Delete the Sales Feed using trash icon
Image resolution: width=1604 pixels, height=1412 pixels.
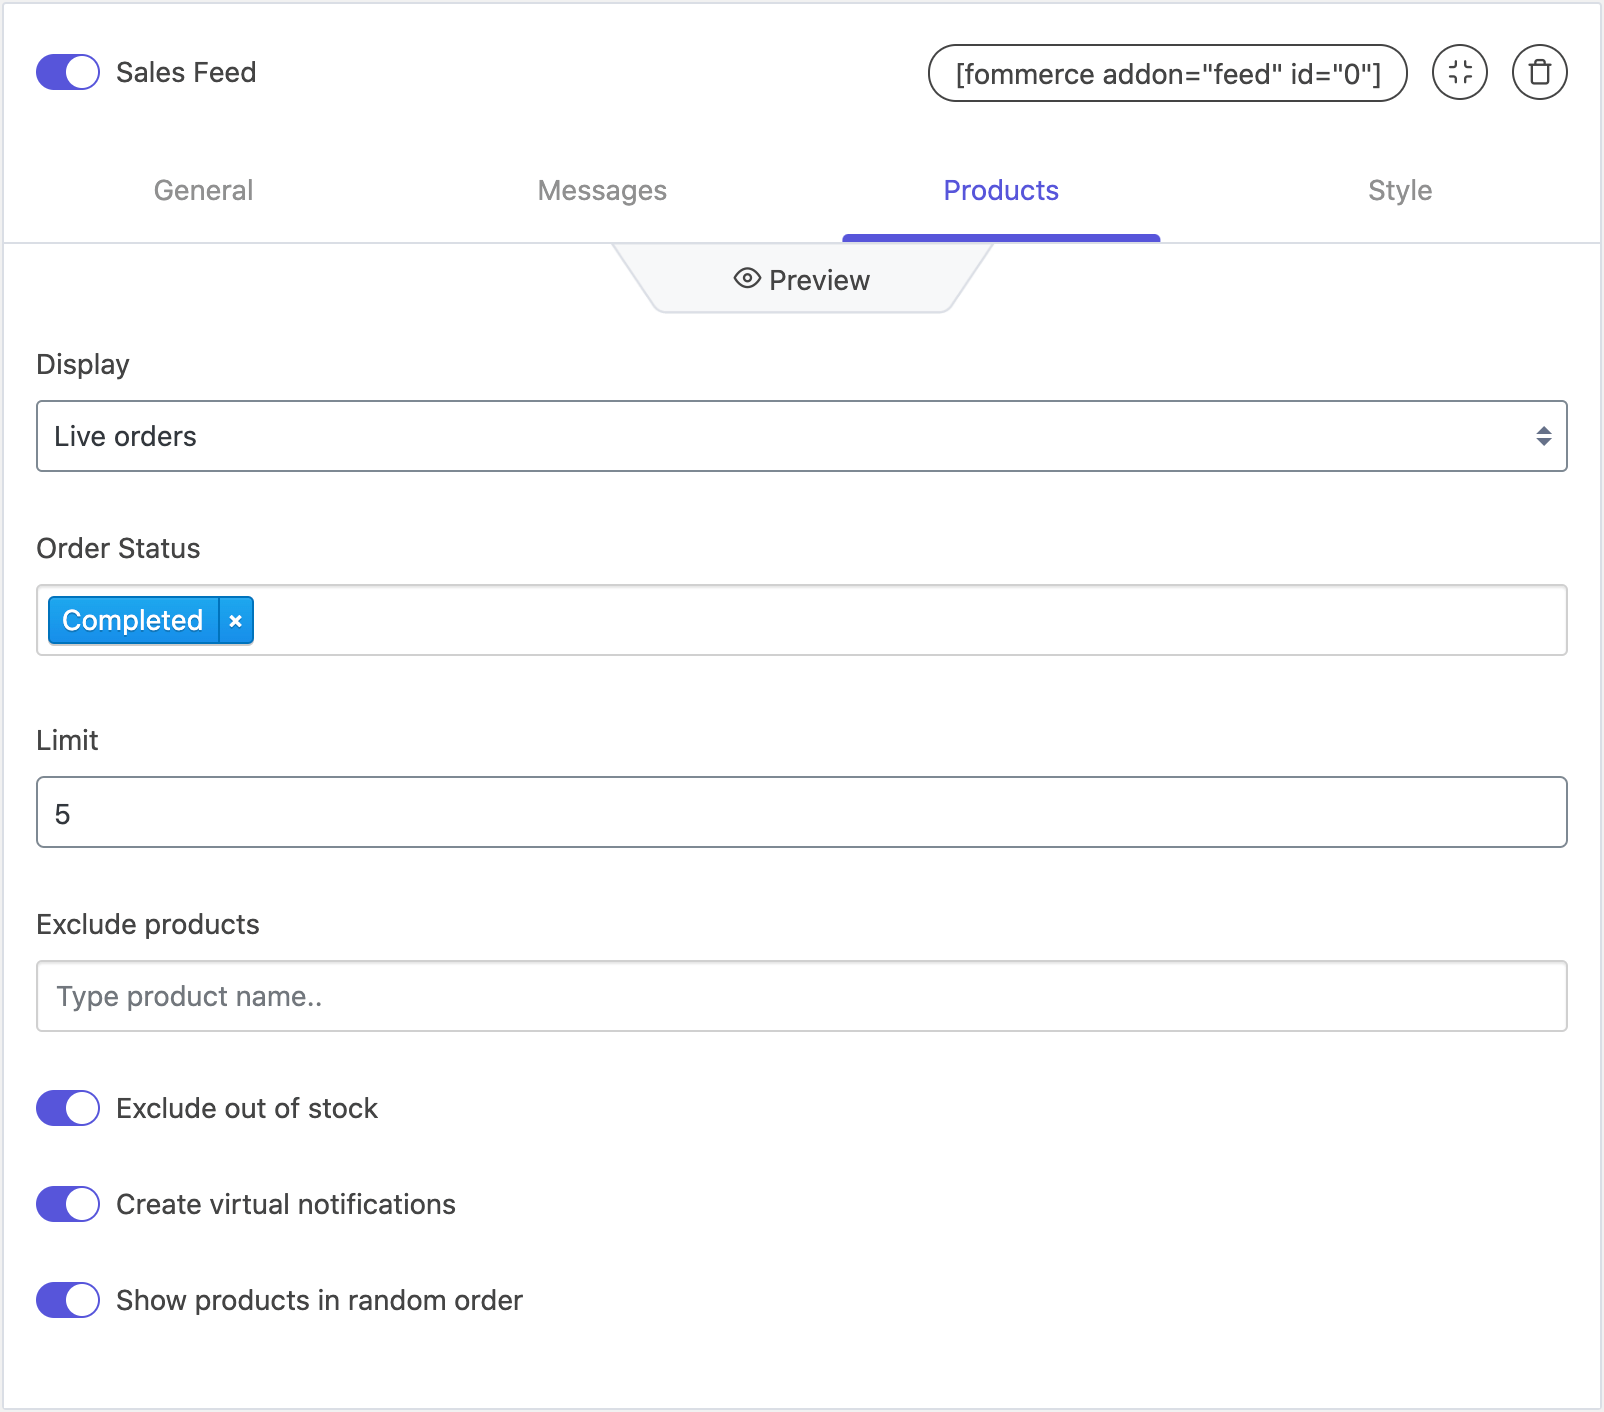(x=1540, y=72)
